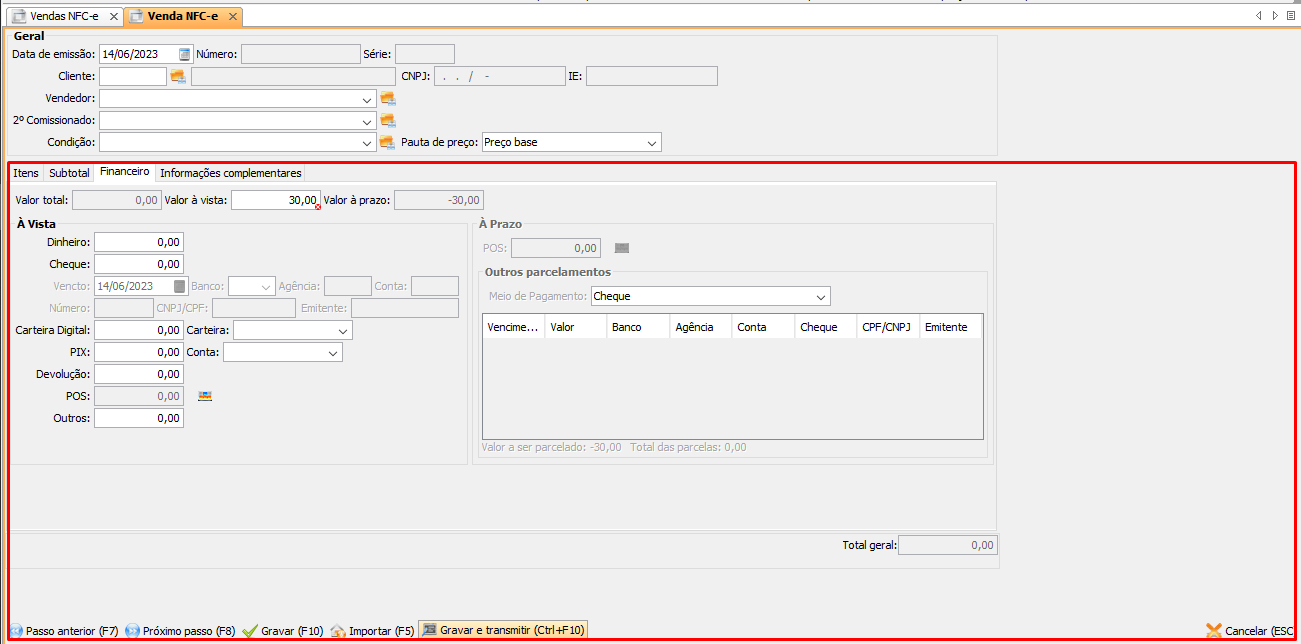Expand the PIX Conta dropdown
The image size is (1301, 644).
coord(333,353)
